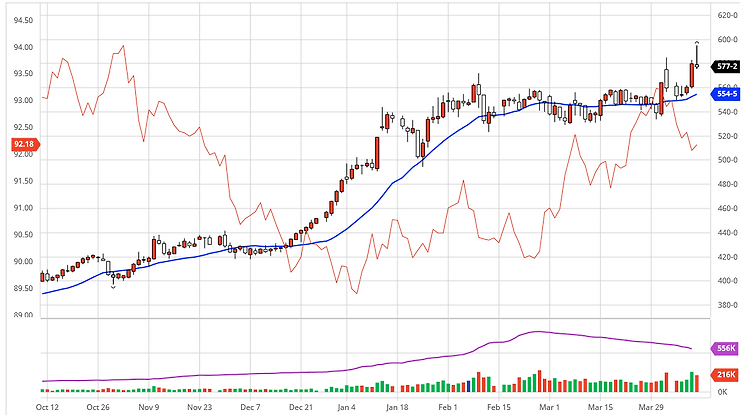
Task: Click the 90.00 left-axis label
Action: 23,261
